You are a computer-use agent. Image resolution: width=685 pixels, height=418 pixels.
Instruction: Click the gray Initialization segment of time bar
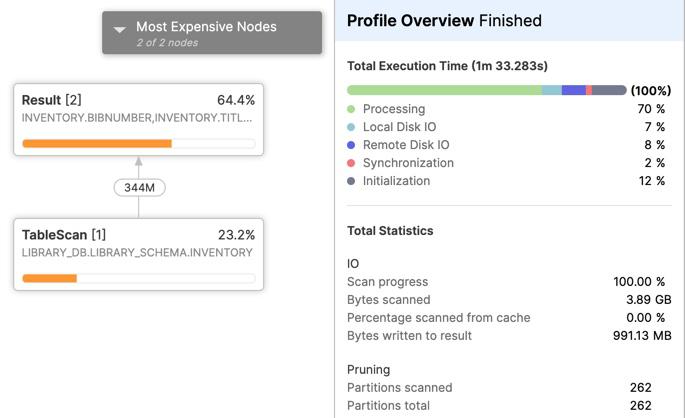[609, 90]
